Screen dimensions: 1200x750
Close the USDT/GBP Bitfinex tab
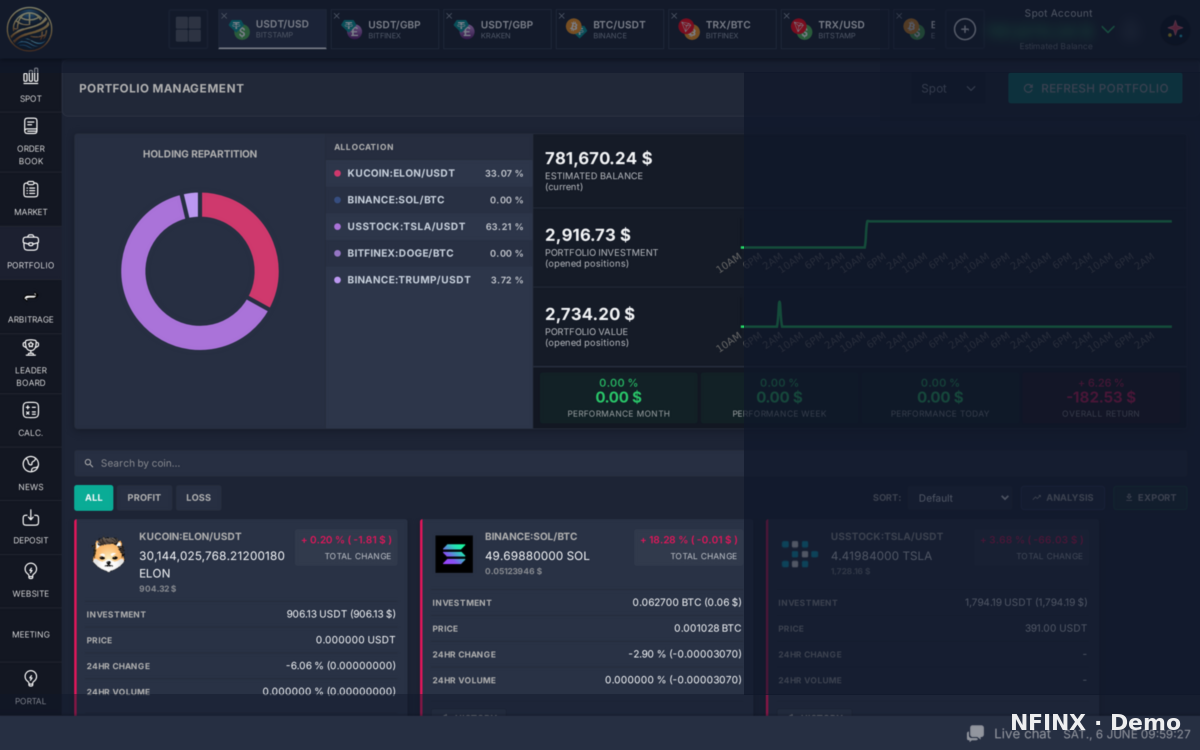337,16
